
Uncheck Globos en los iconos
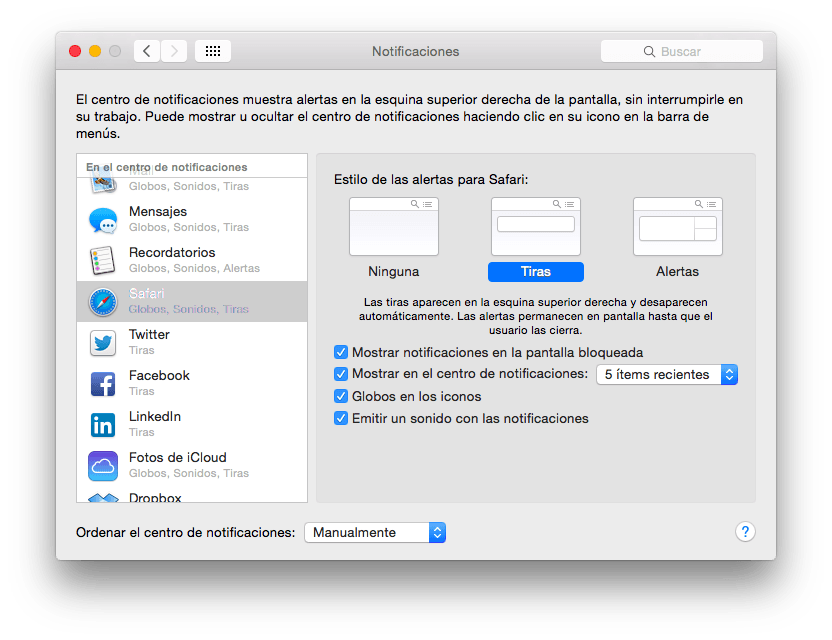click(341, 397)
